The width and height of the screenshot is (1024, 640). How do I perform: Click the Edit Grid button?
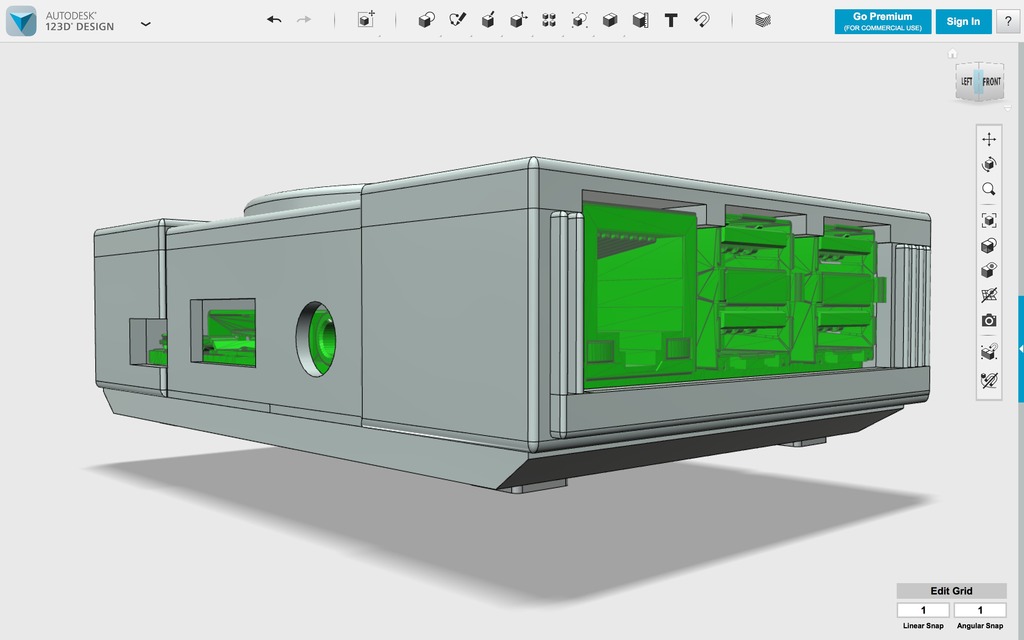click(951, 591)
